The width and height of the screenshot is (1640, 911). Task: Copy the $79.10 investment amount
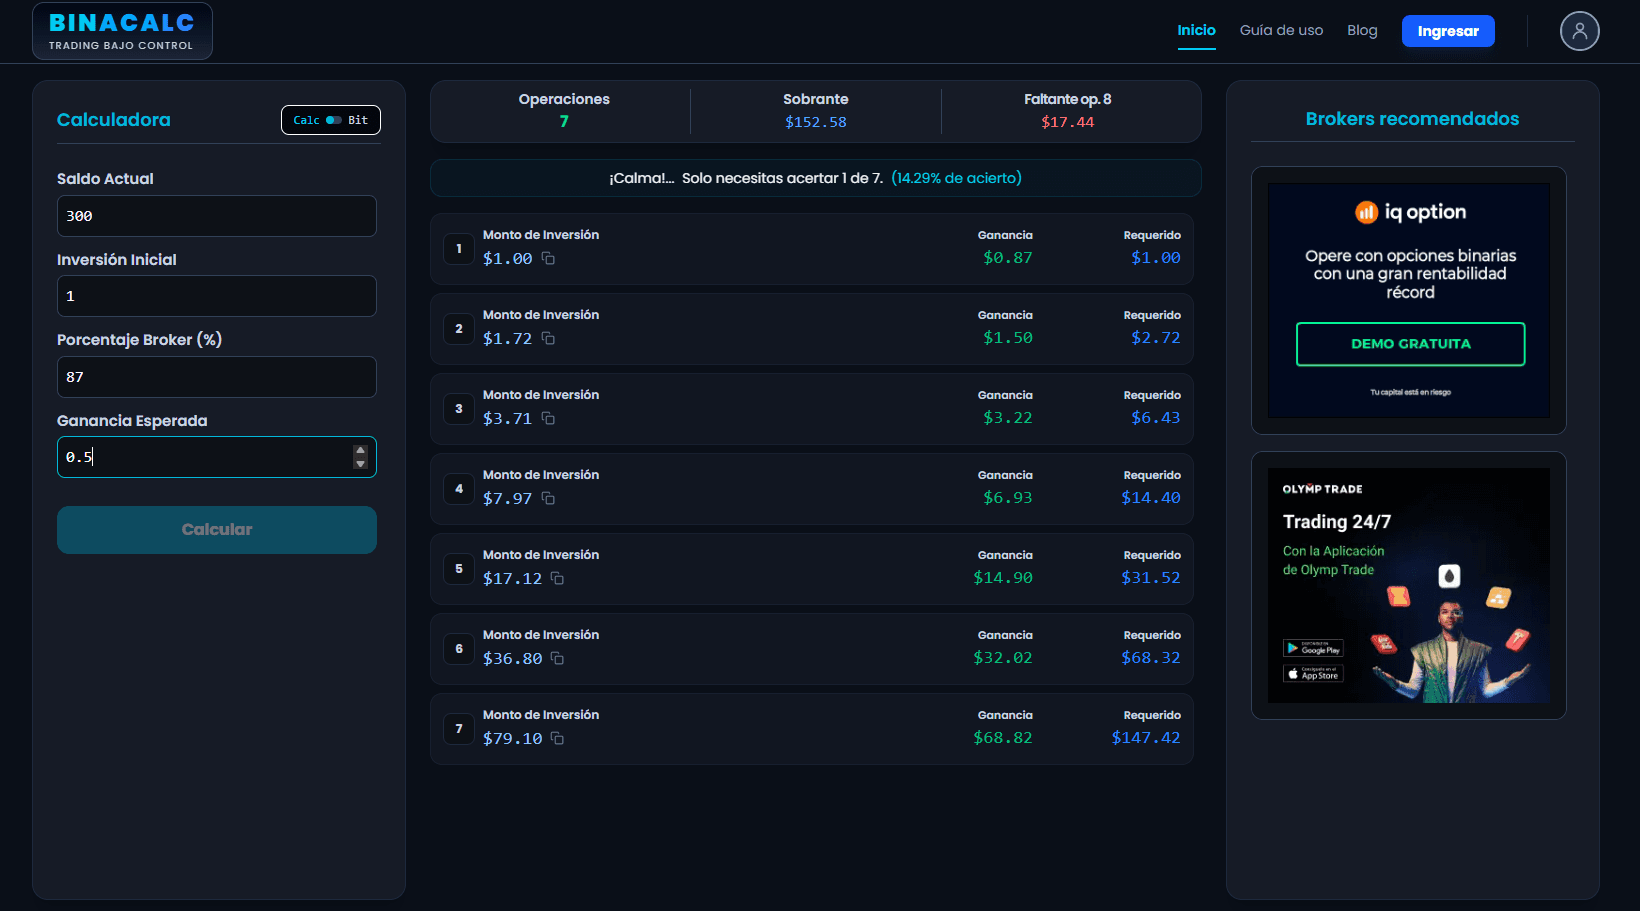557,738
